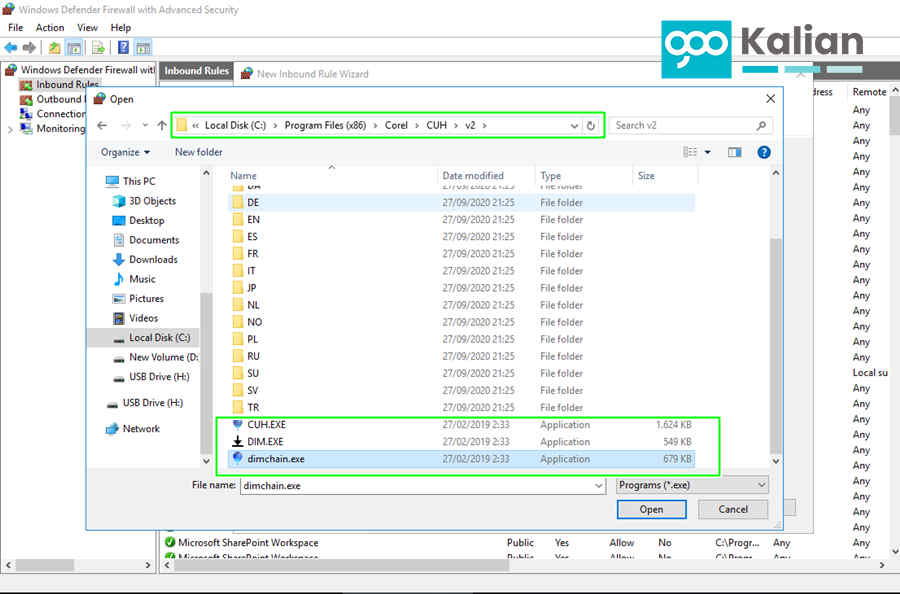Select the dimchain.exe file in the list
Image resolution: width=900 pixels, height=594 pixels.
(461, 459)
